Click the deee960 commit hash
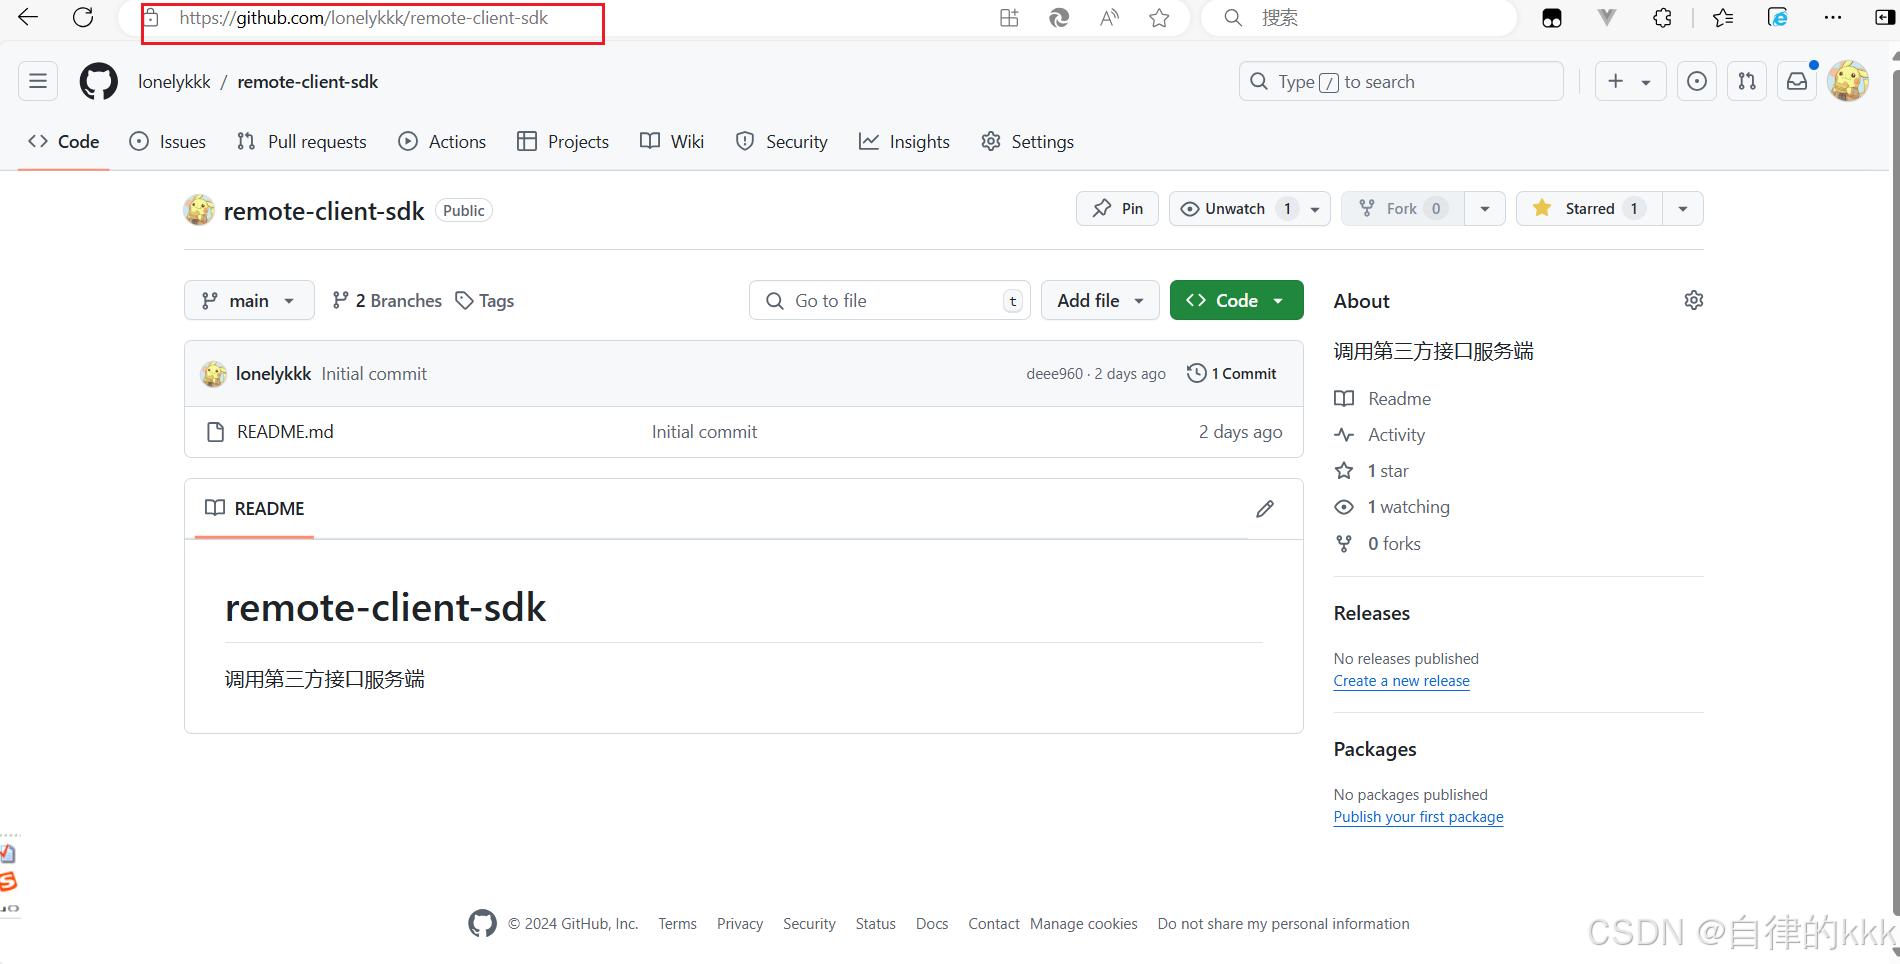The image size is (1900, 964). click(1054, 374)
